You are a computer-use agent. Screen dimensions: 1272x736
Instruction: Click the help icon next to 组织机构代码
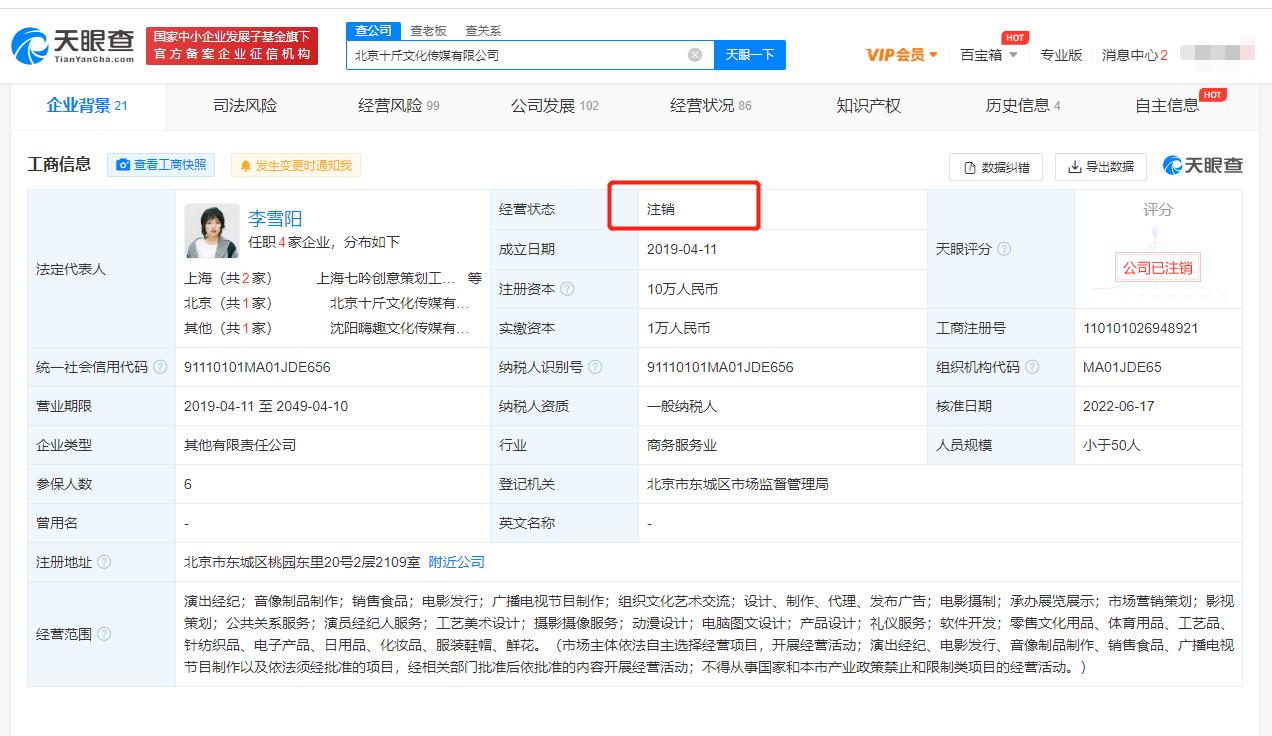(1032, 367)
